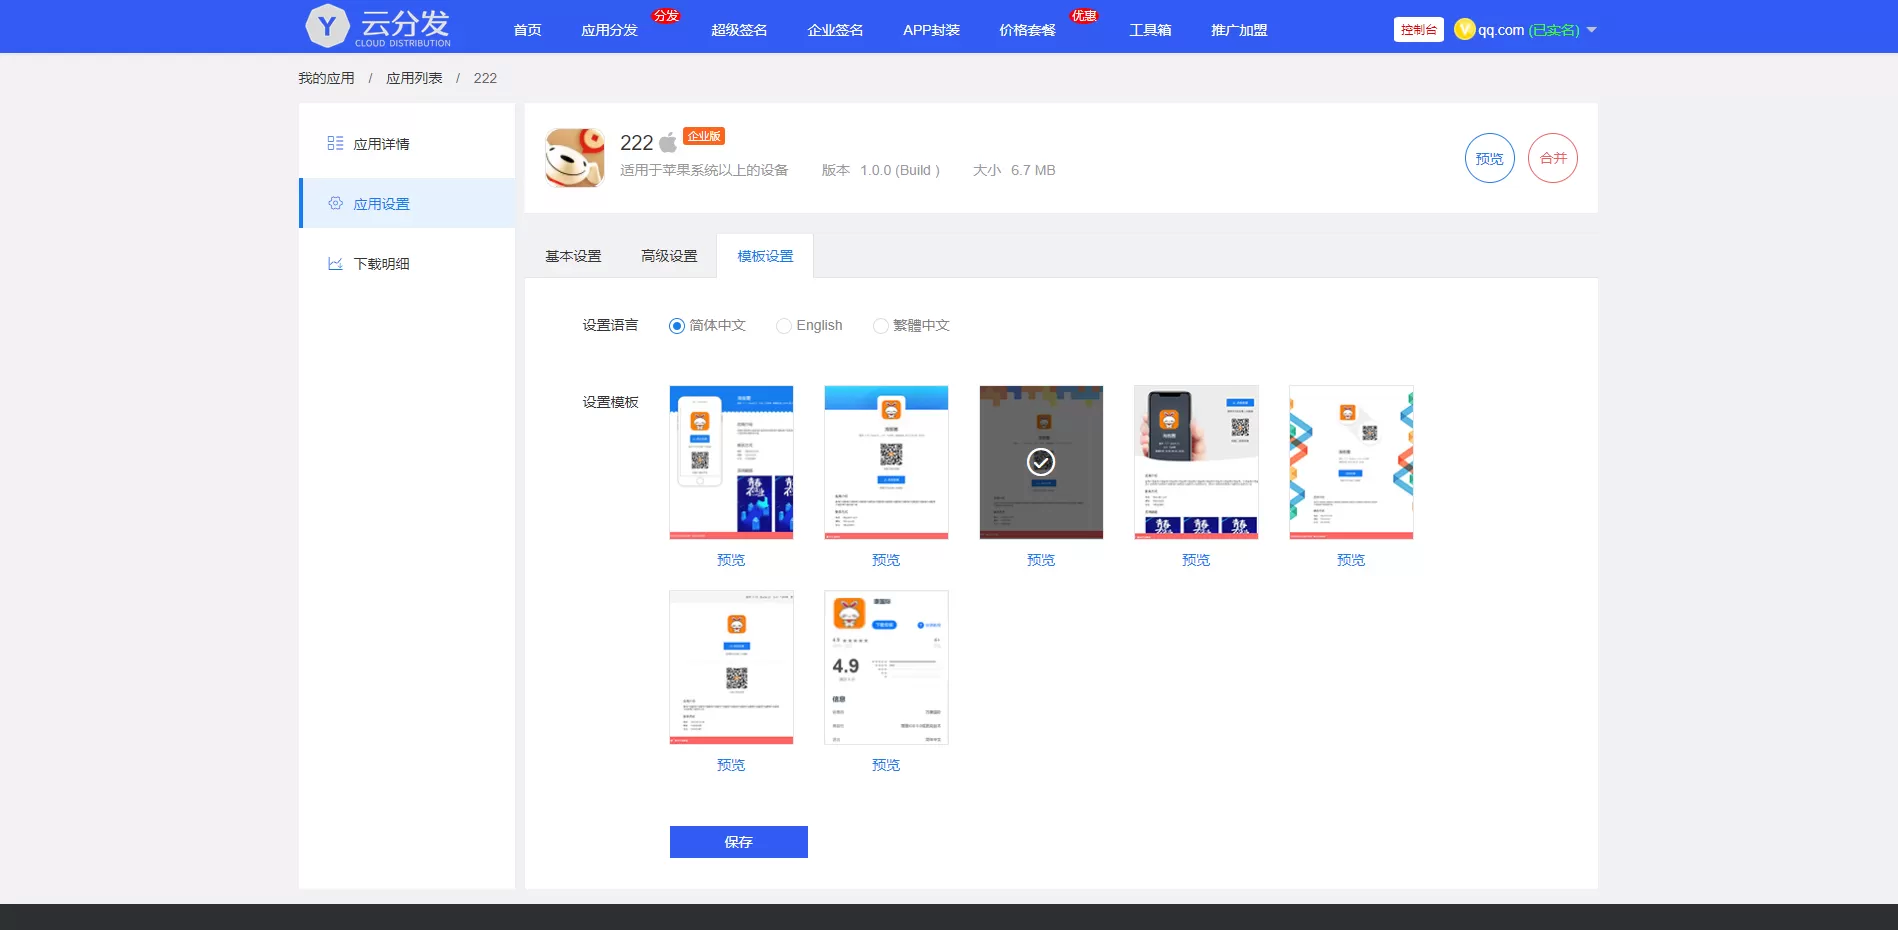1898x930 pixels.
Task: Select English language radio button
Action: point(784,326)
